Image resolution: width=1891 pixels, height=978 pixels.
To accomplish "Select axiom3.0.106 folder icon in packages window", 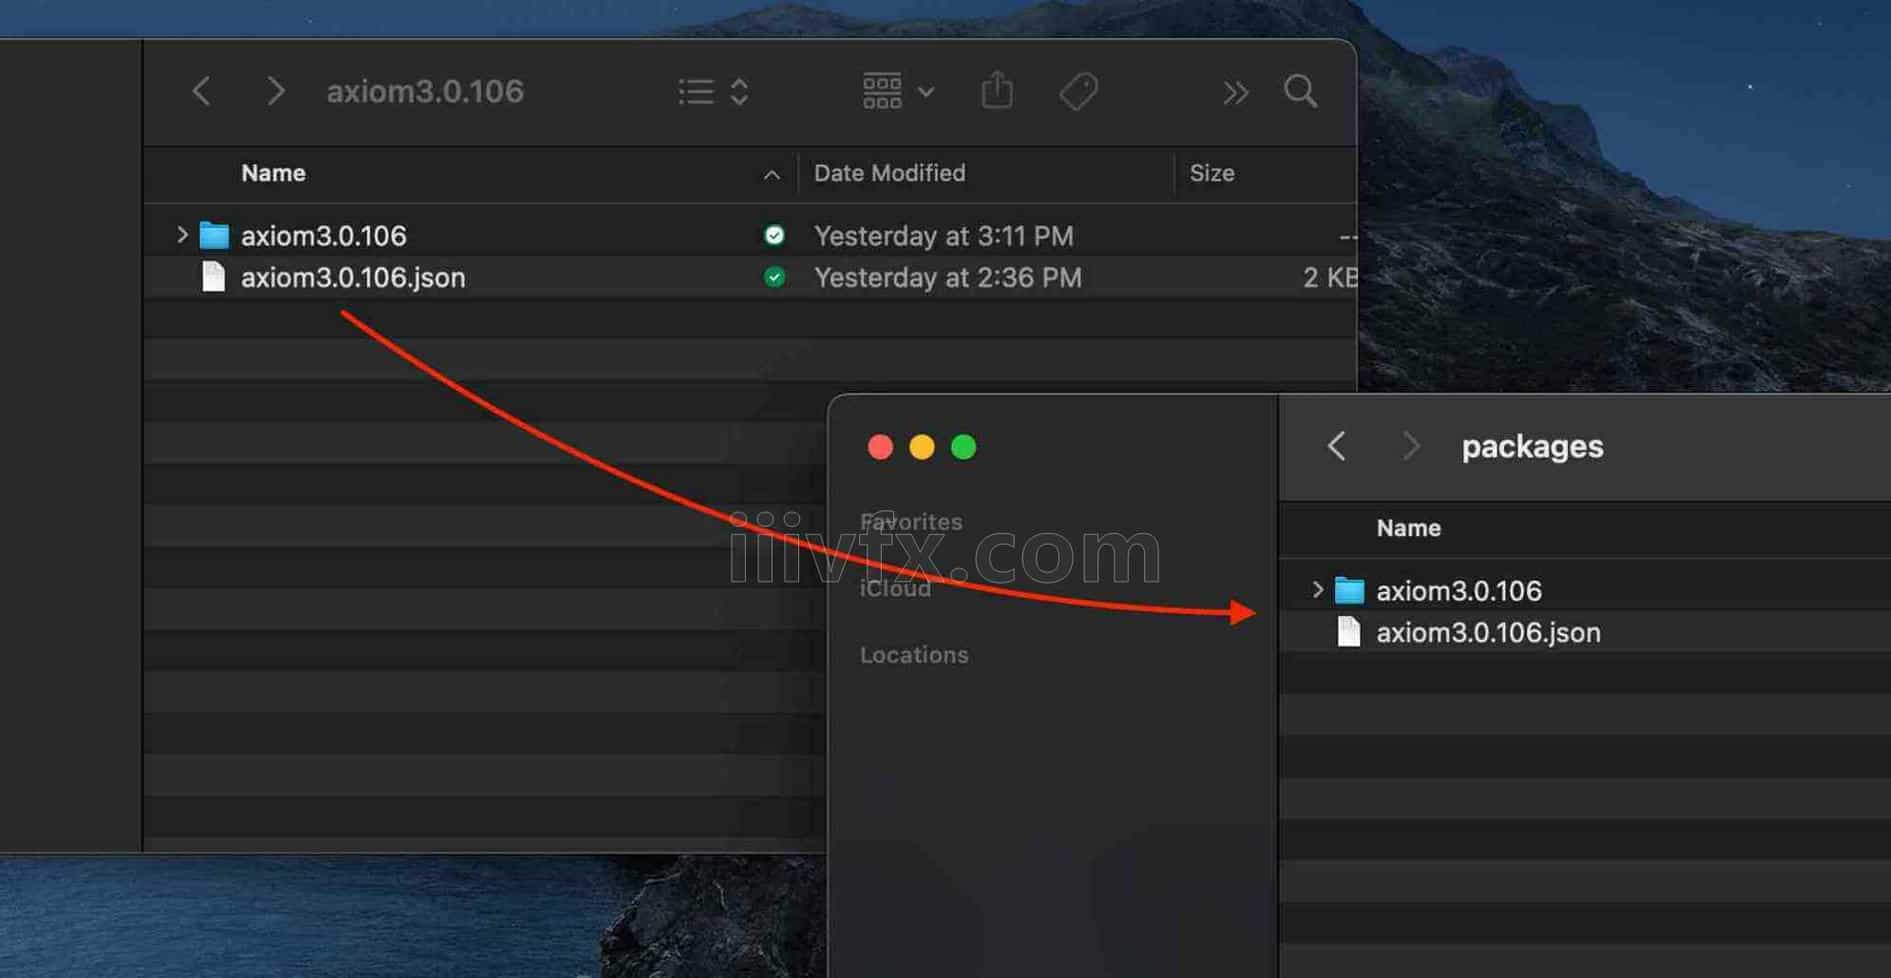I will coord(1349,590).
